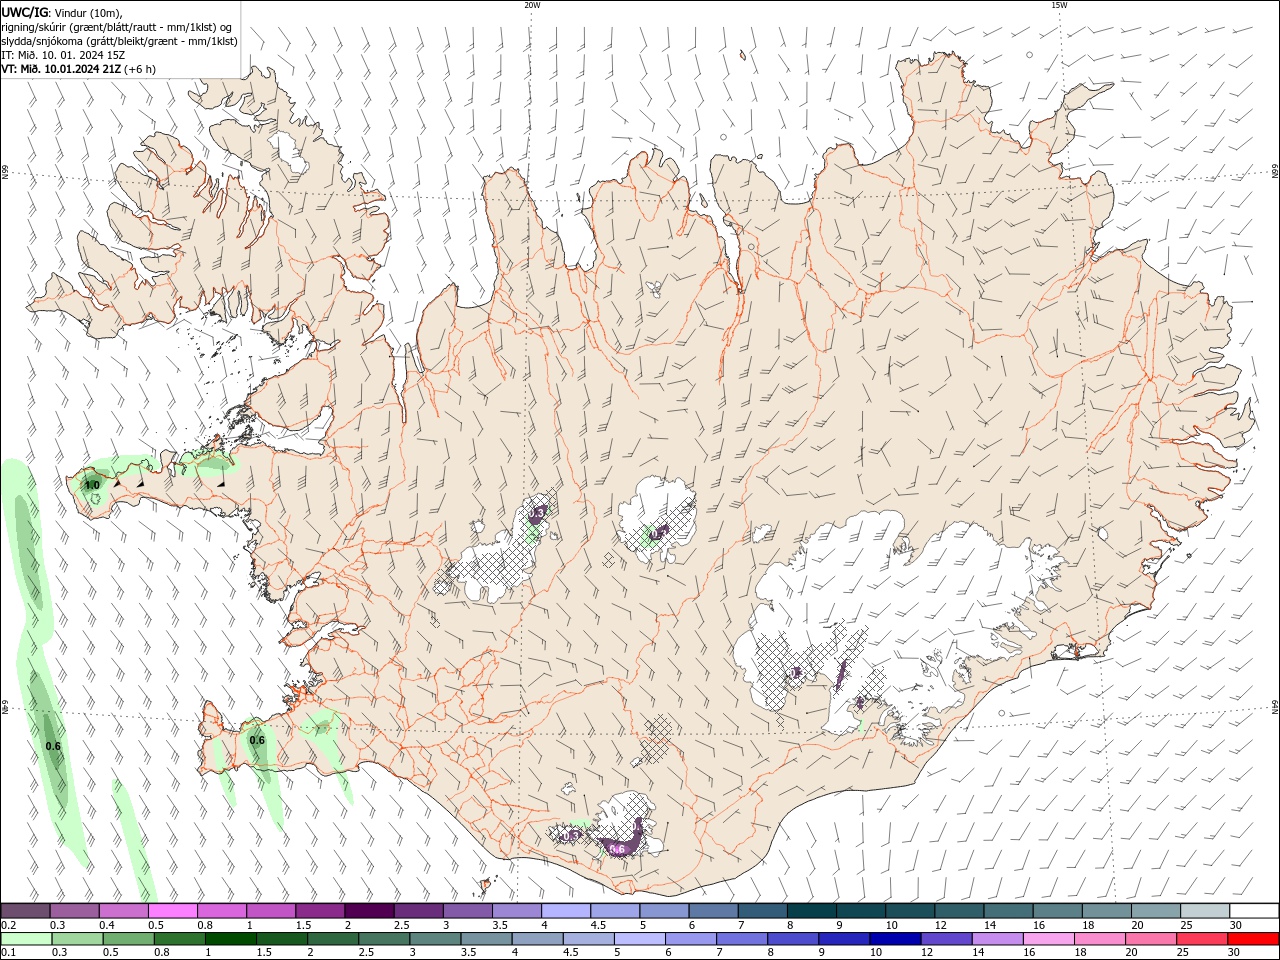Image resolution: width=1280 pixels, height=960 pixels.
Task: Click the '0.1' label of the rain scale
Action: coord(8,953)
